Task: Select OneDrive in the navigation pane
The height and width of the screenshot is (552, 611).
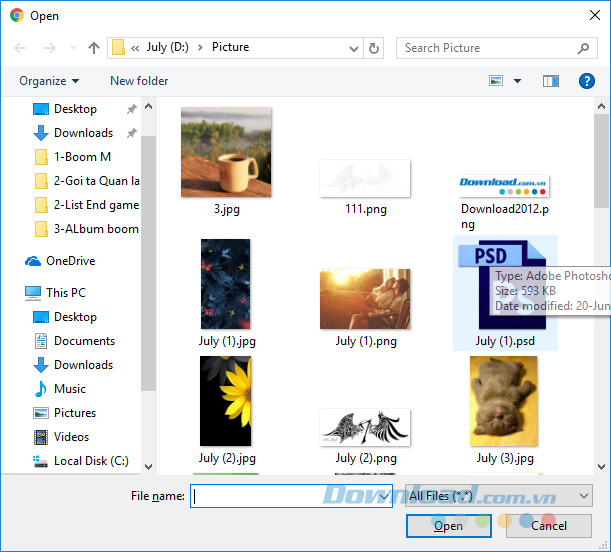Action: [70, 261]
